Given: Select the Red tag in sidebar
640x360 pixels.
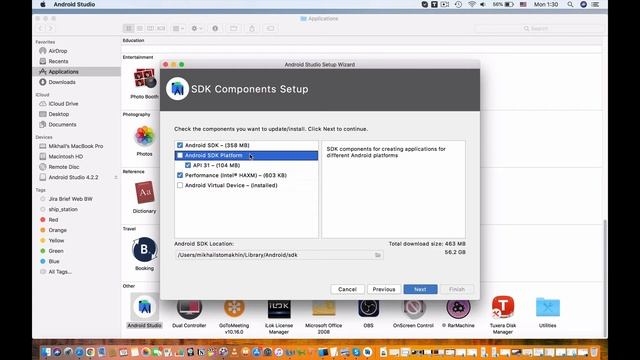Looking at the screenshot, I should [53, 220].
